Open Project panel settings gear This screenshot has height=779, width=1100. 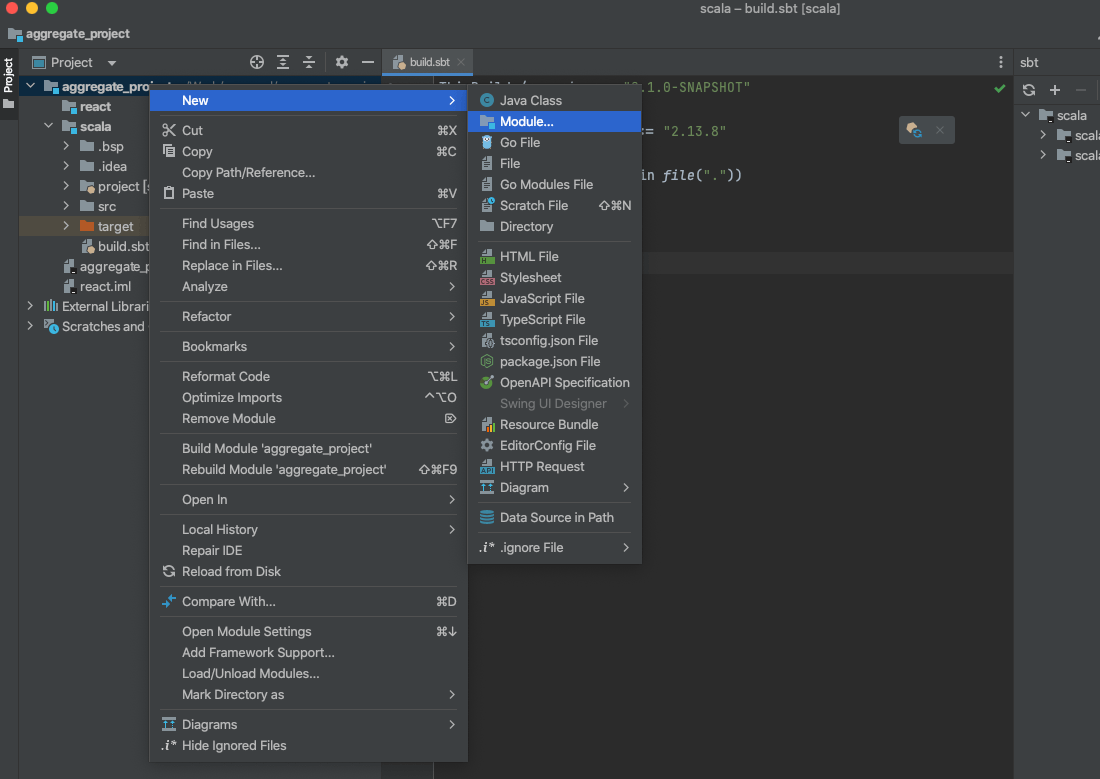(x=342, y=62)
